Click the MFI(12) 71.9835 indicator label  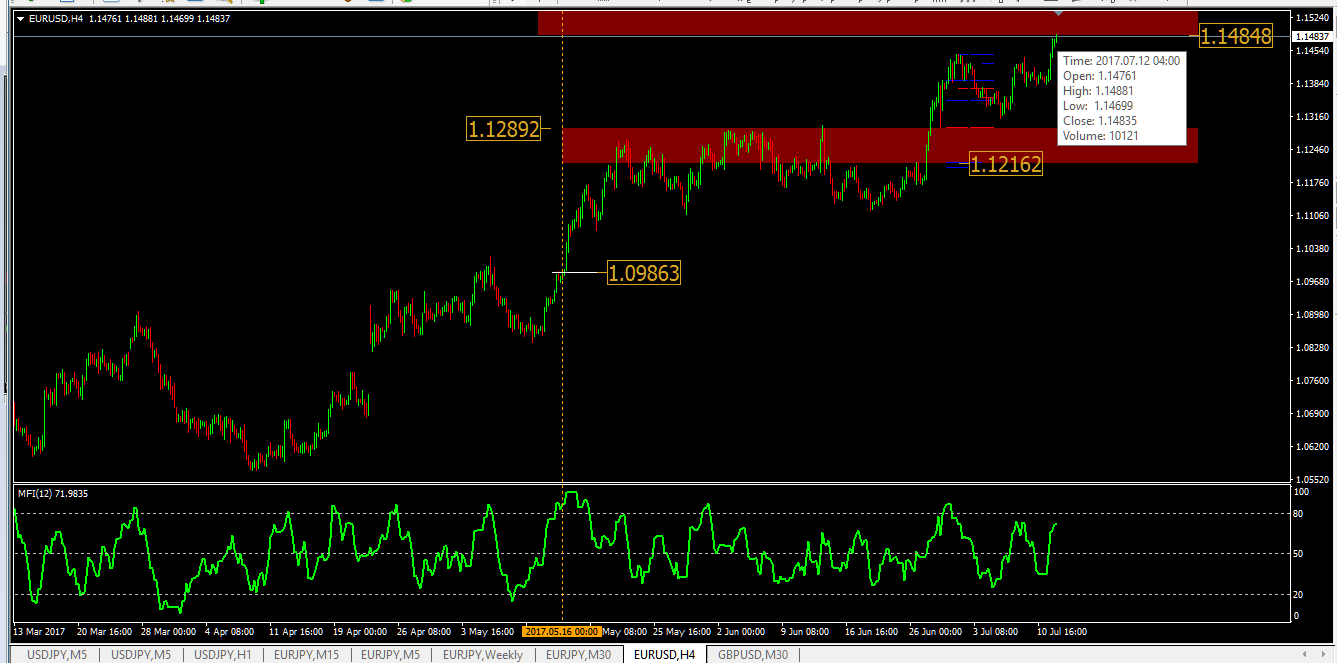coord(51,493)
